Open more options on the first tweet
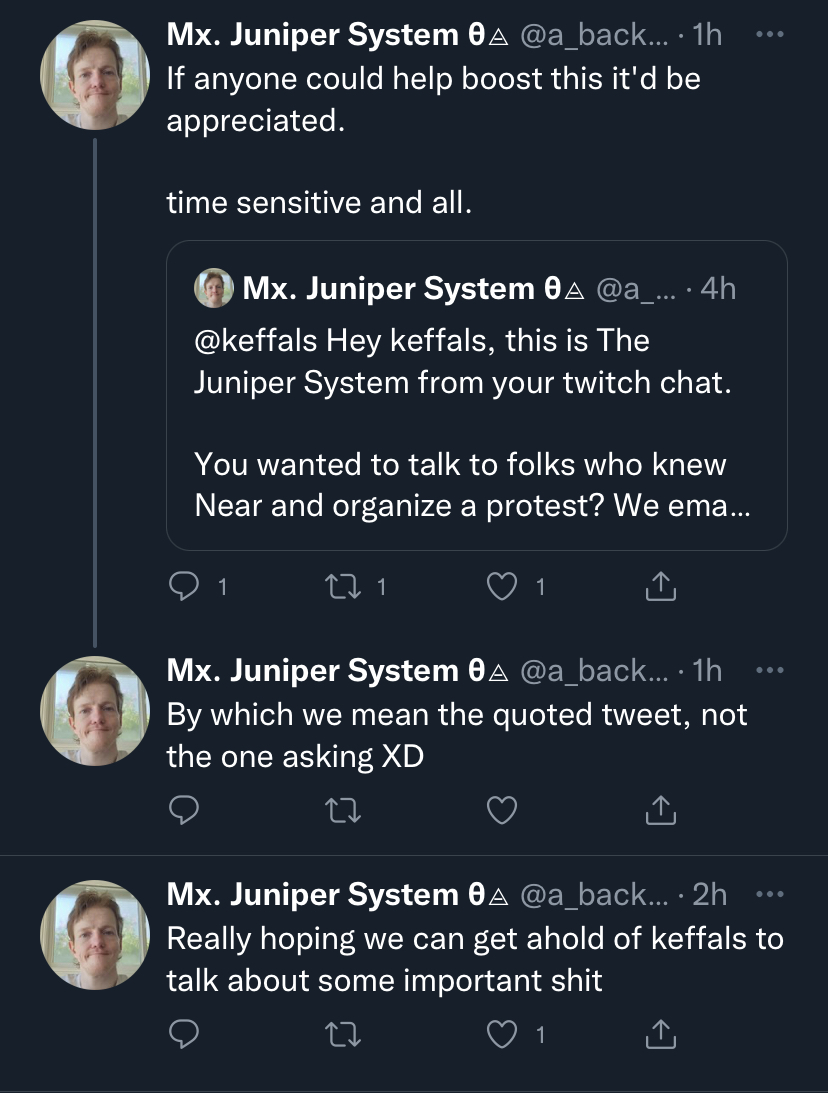 (769, 34)
